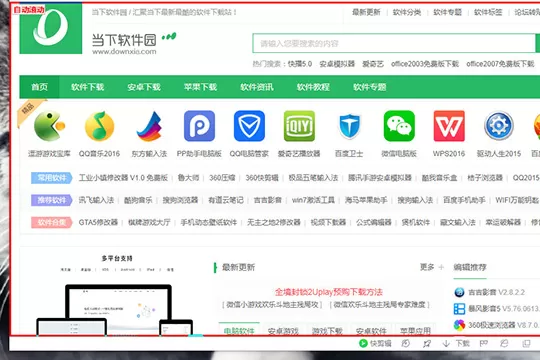540x360 pixels.
Task: Open the 软件教程 nav item
Action: tap(313, 87)
